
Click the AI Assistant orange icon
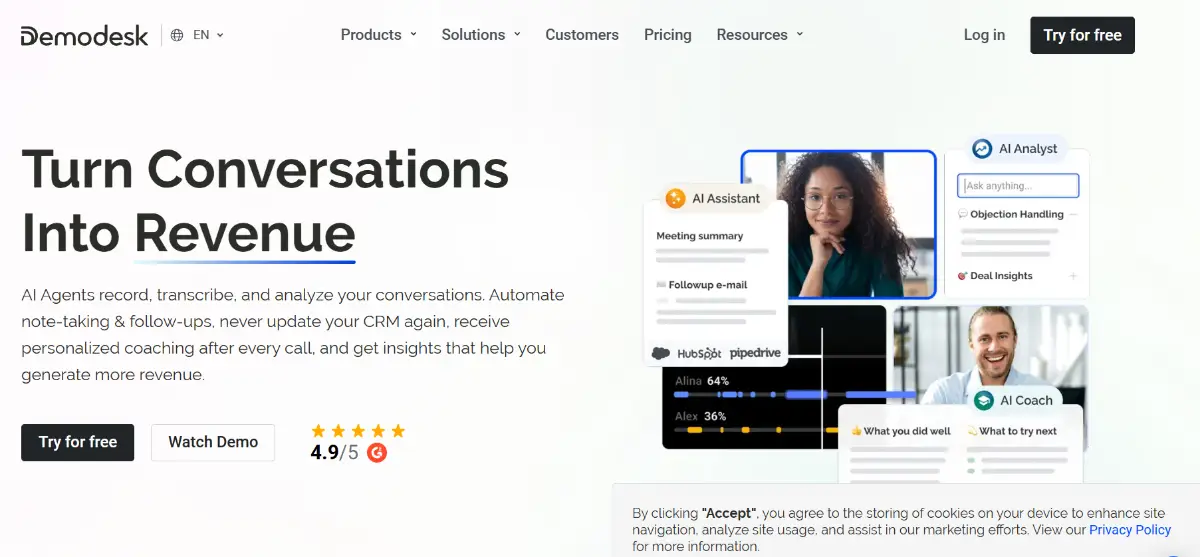675,198
